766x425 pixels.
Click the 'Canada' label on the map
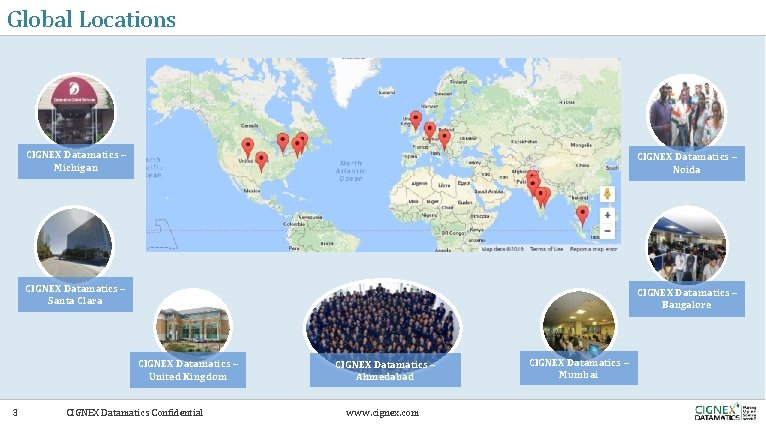tap(250, 126)
